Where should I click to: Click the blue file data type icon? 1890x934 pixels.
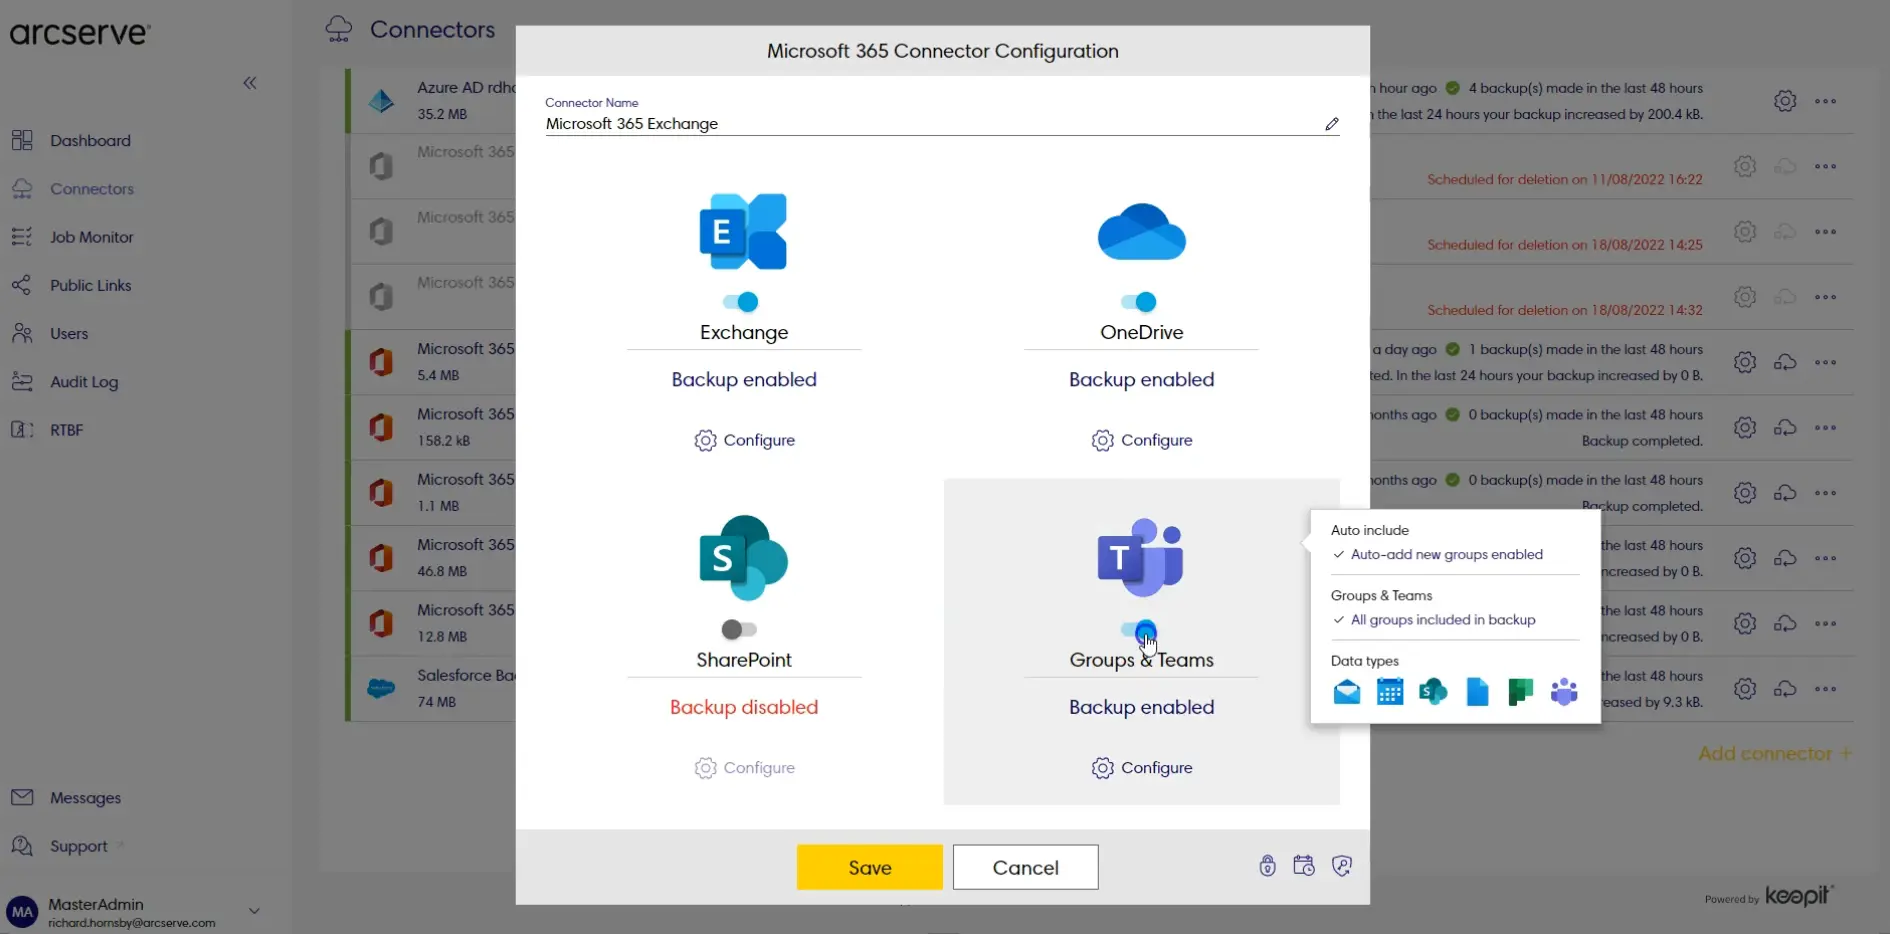click(x=1477, y=691)
